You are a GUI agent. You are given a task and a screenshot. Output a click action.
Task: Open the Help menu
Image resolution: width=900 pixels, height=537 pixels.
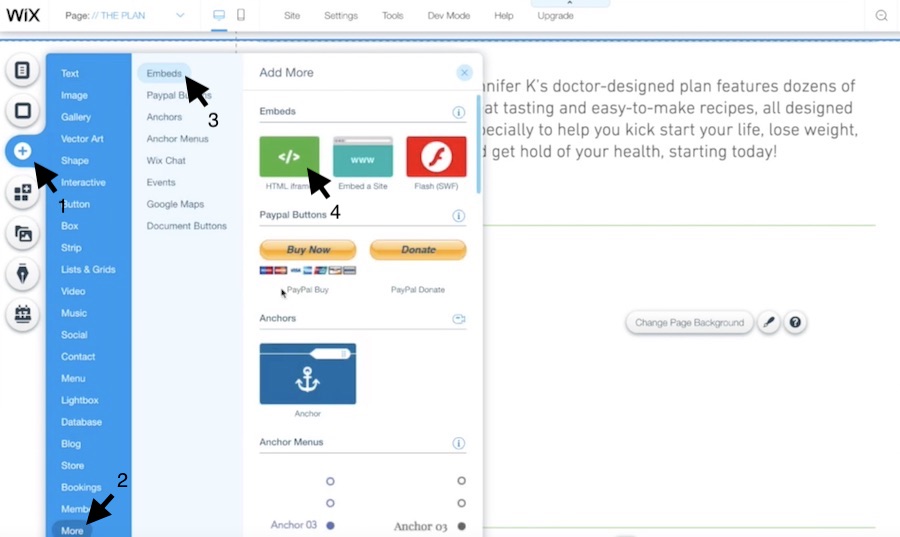click(x=503, y=15)
